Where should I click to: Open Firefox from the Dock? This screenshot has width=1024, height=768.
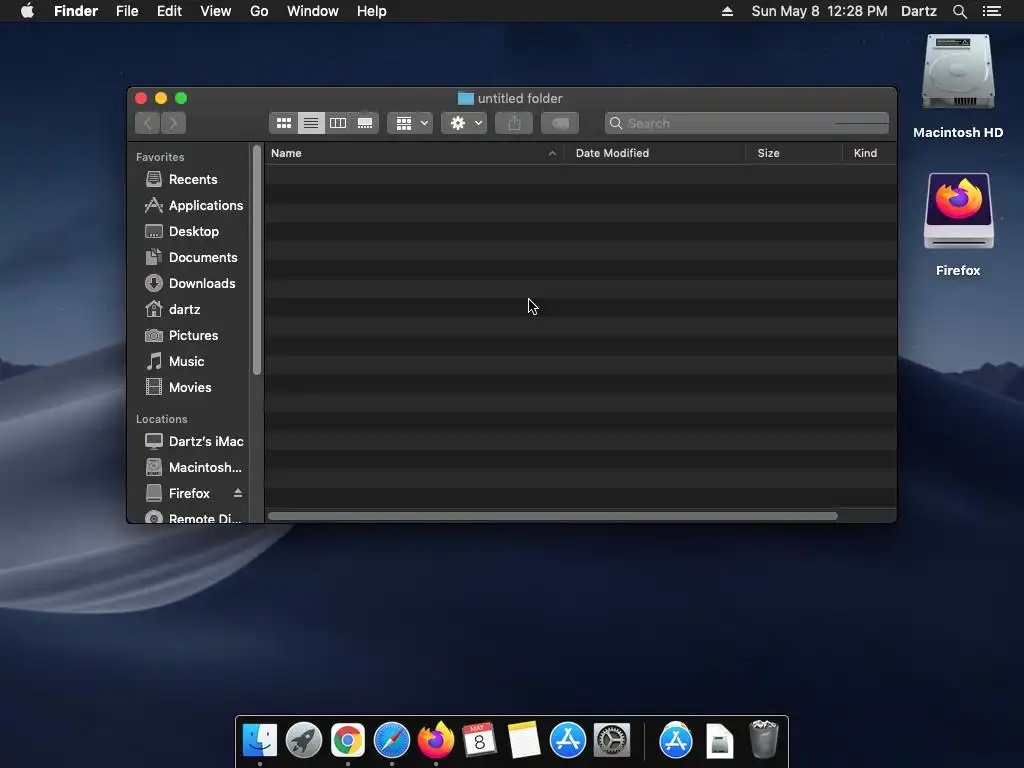tap(436, 740)
